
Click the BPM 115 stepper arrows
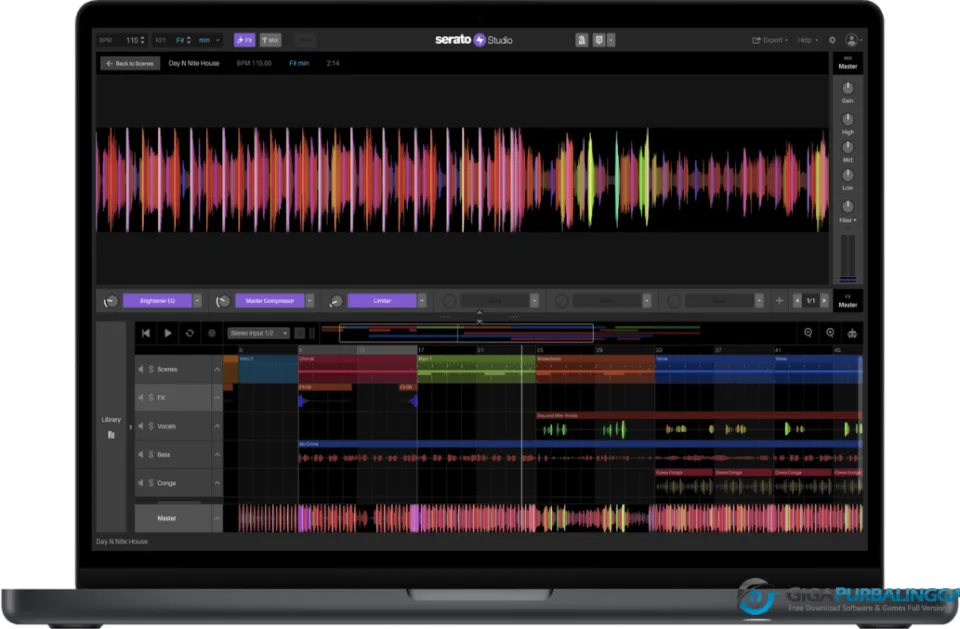[x=142, y=40]
